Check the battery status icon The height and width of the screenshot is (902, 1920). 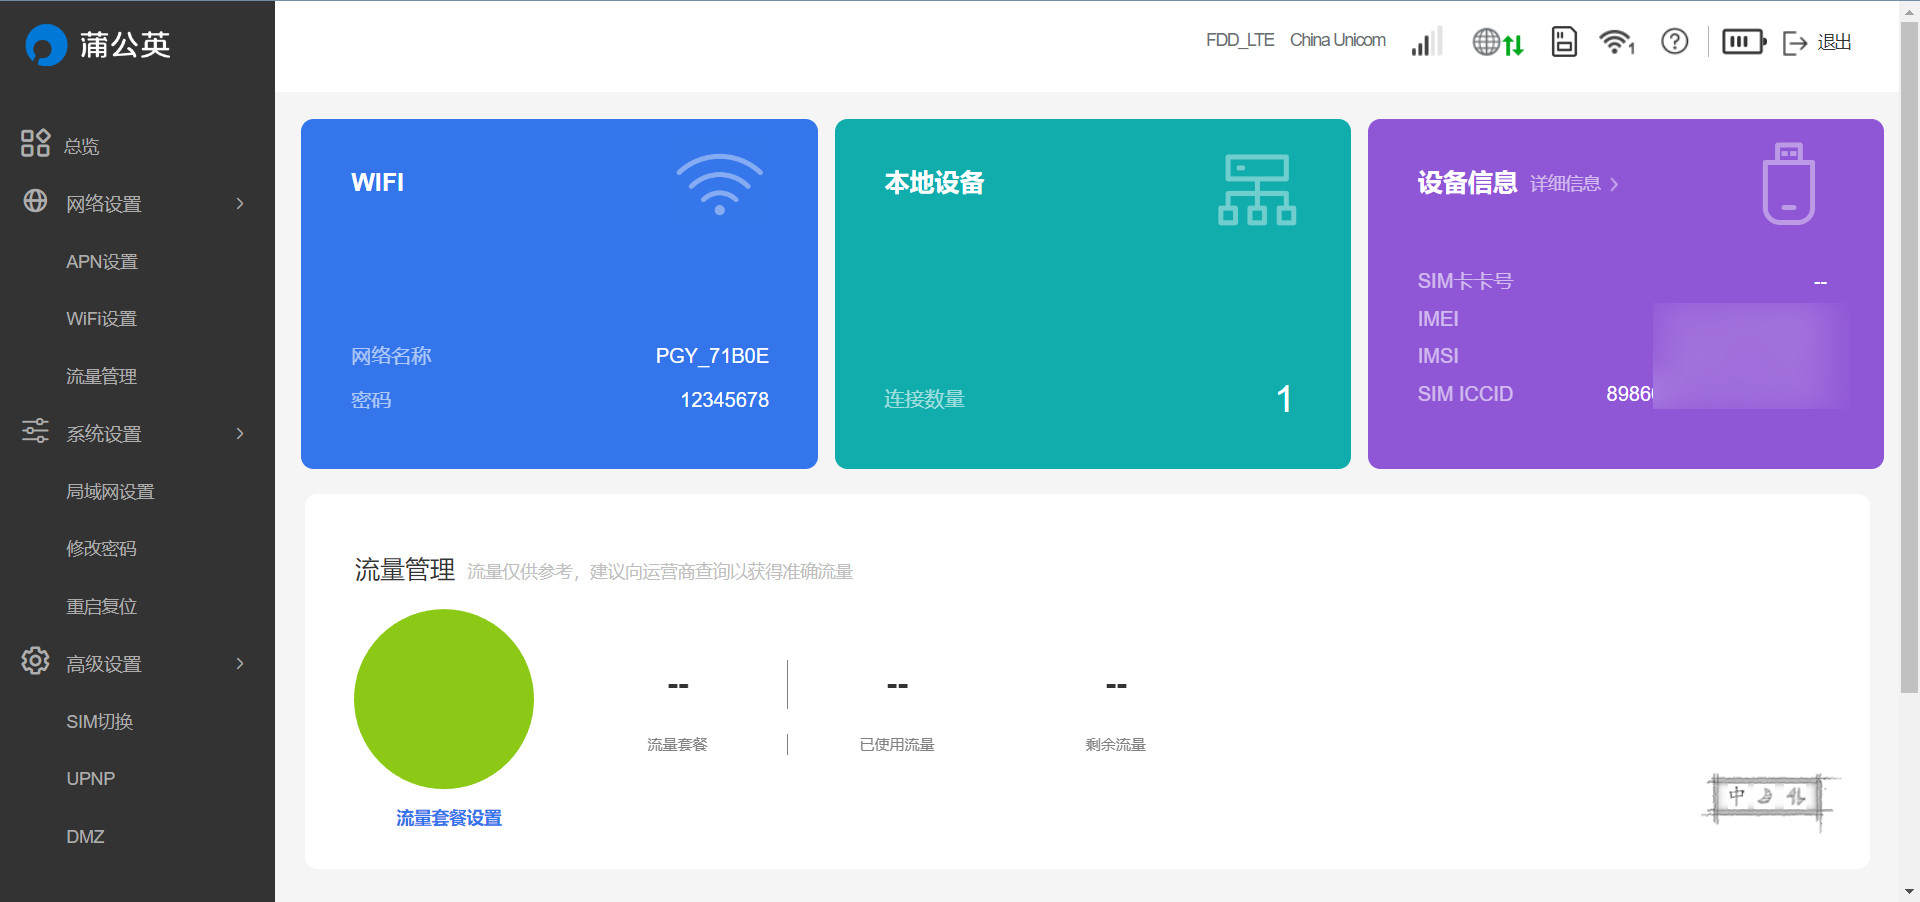1742,42
